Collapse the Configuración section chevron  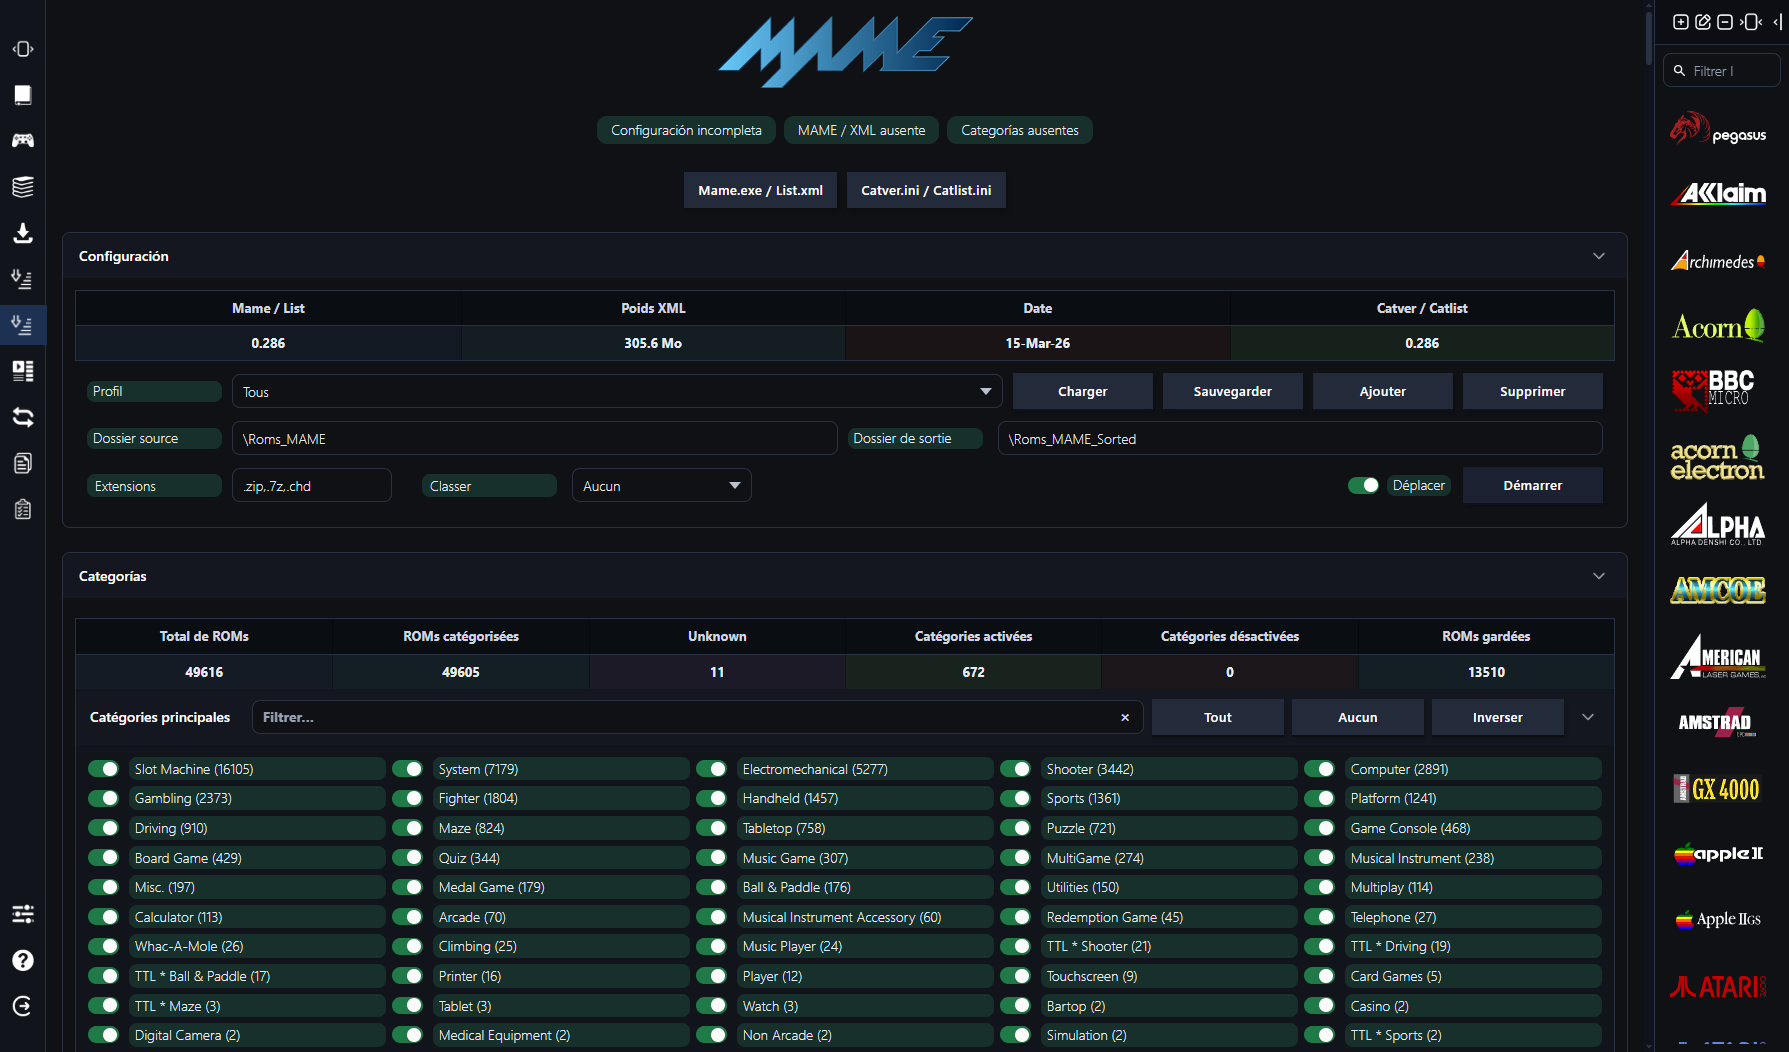1598,256
